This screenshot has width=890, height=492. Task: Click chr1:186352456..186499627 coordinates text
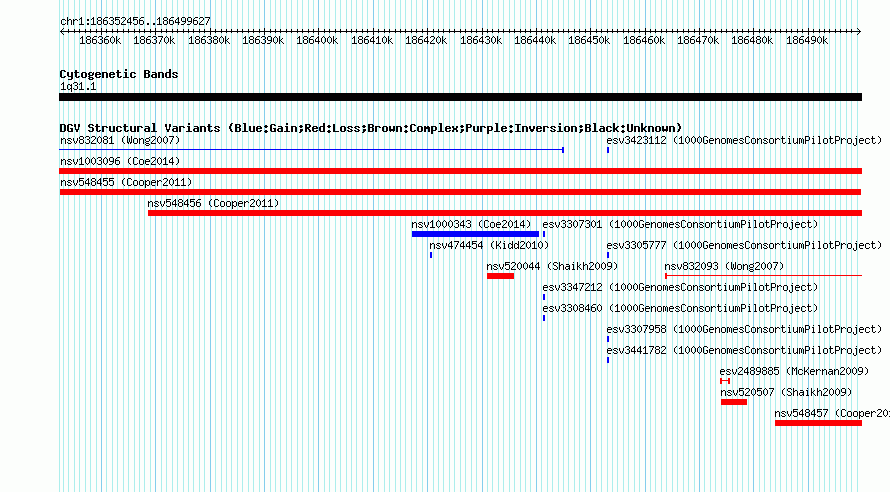[135, 21]
